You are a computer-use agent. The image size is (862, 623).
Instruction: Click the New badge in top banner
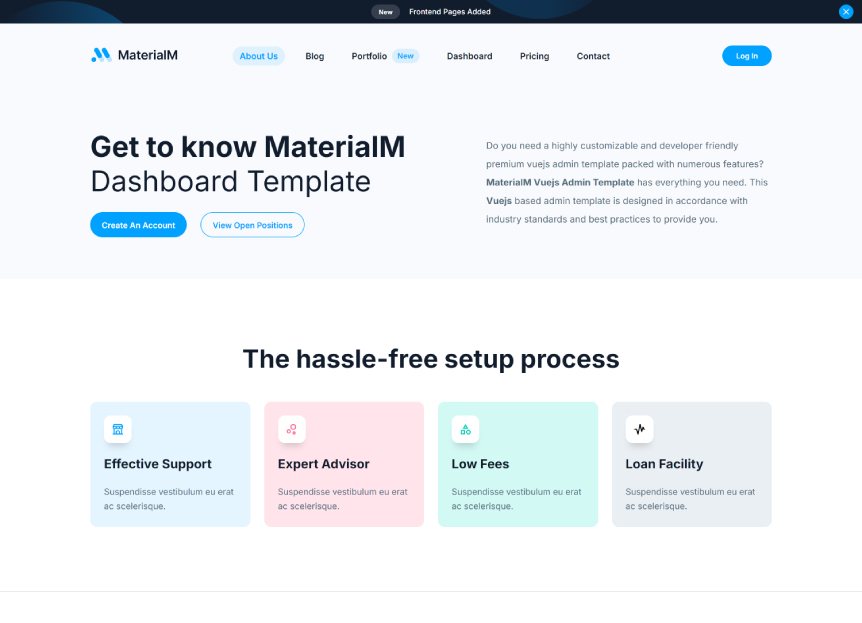click(x=385, y=12)
